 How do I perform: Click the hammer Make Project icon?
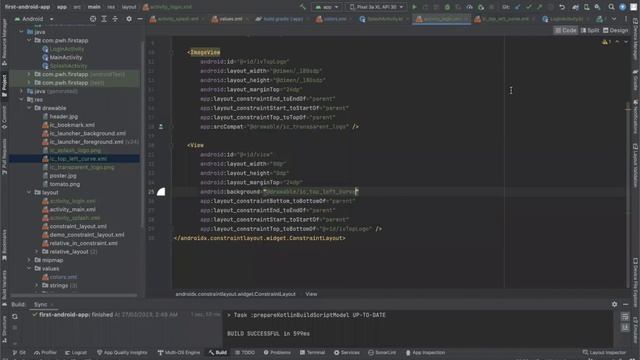[302, 7]
